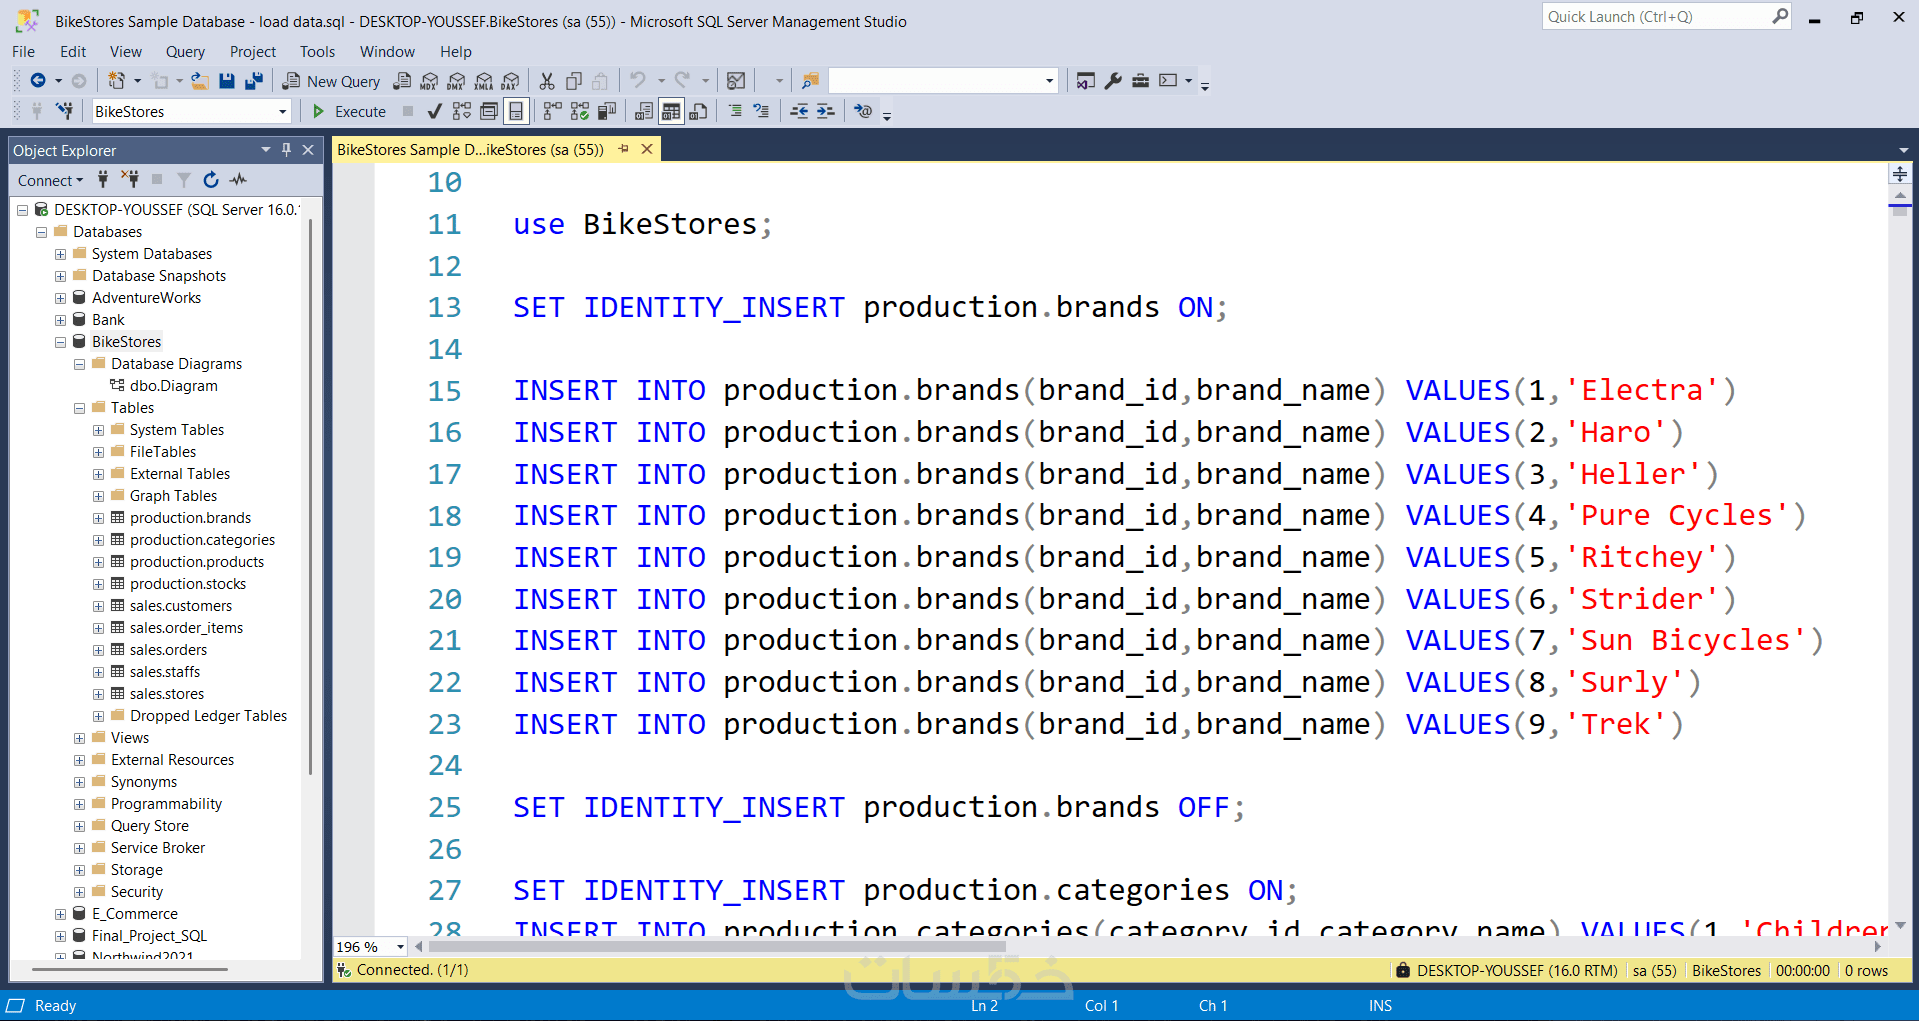Switch output to Results to File

point(698,111)
